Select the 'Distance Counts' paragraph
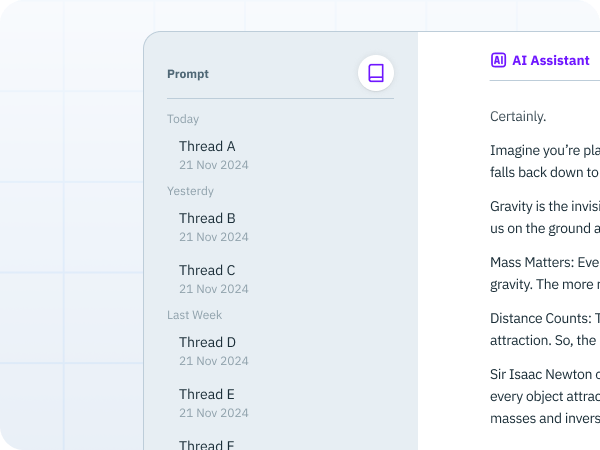This screenshot has width=600, height=450. pos(545,329)
